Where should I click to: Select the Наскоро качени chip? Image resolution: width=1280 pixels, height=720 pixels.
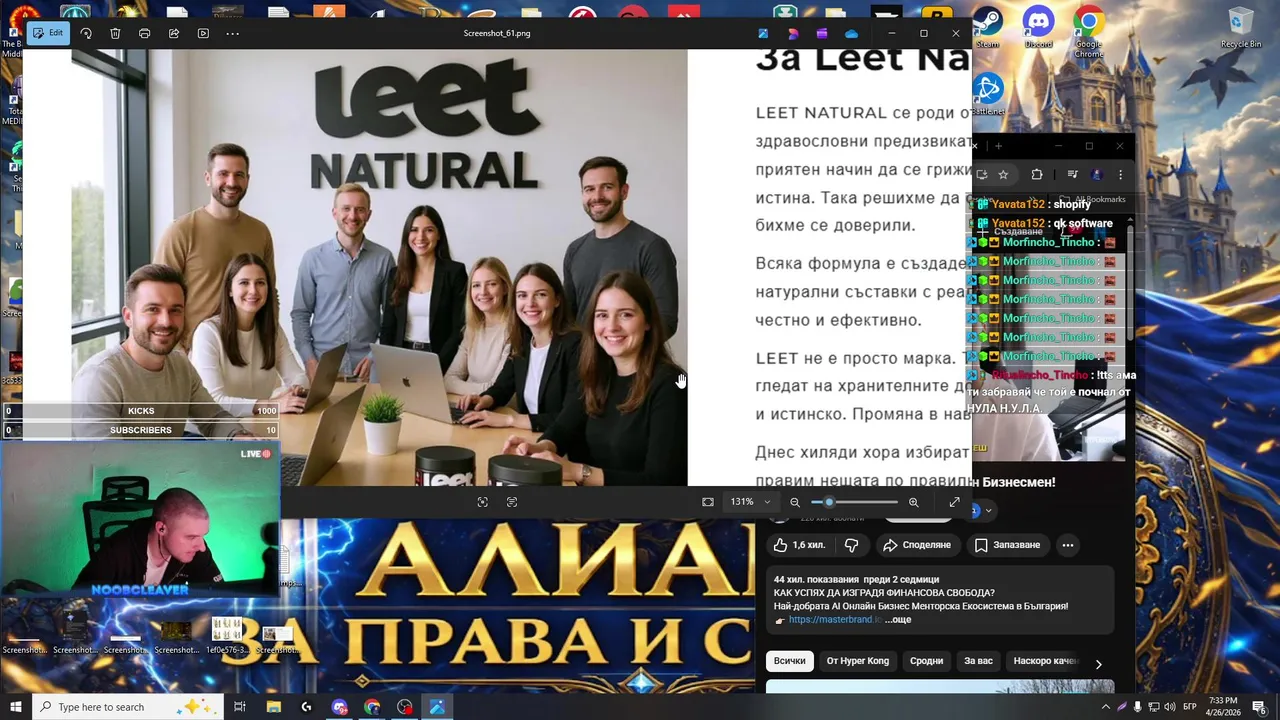tap(1045, 661)
